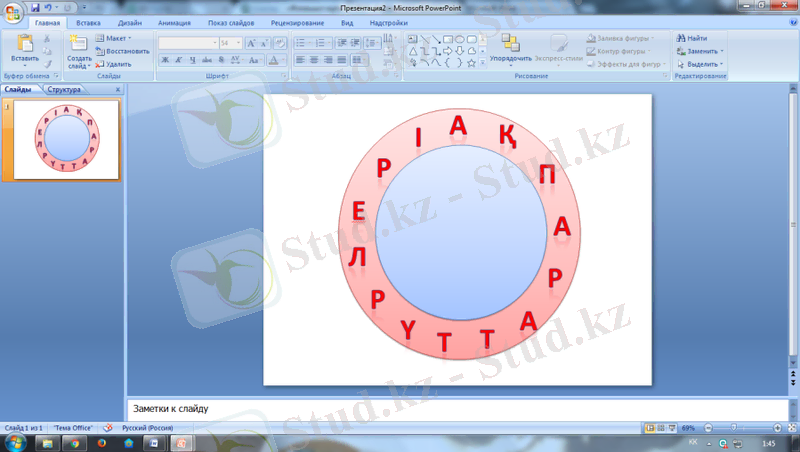800x452 pixels.
Task: Open the Анимация ribbon tab
Action: tap(174, 22)
